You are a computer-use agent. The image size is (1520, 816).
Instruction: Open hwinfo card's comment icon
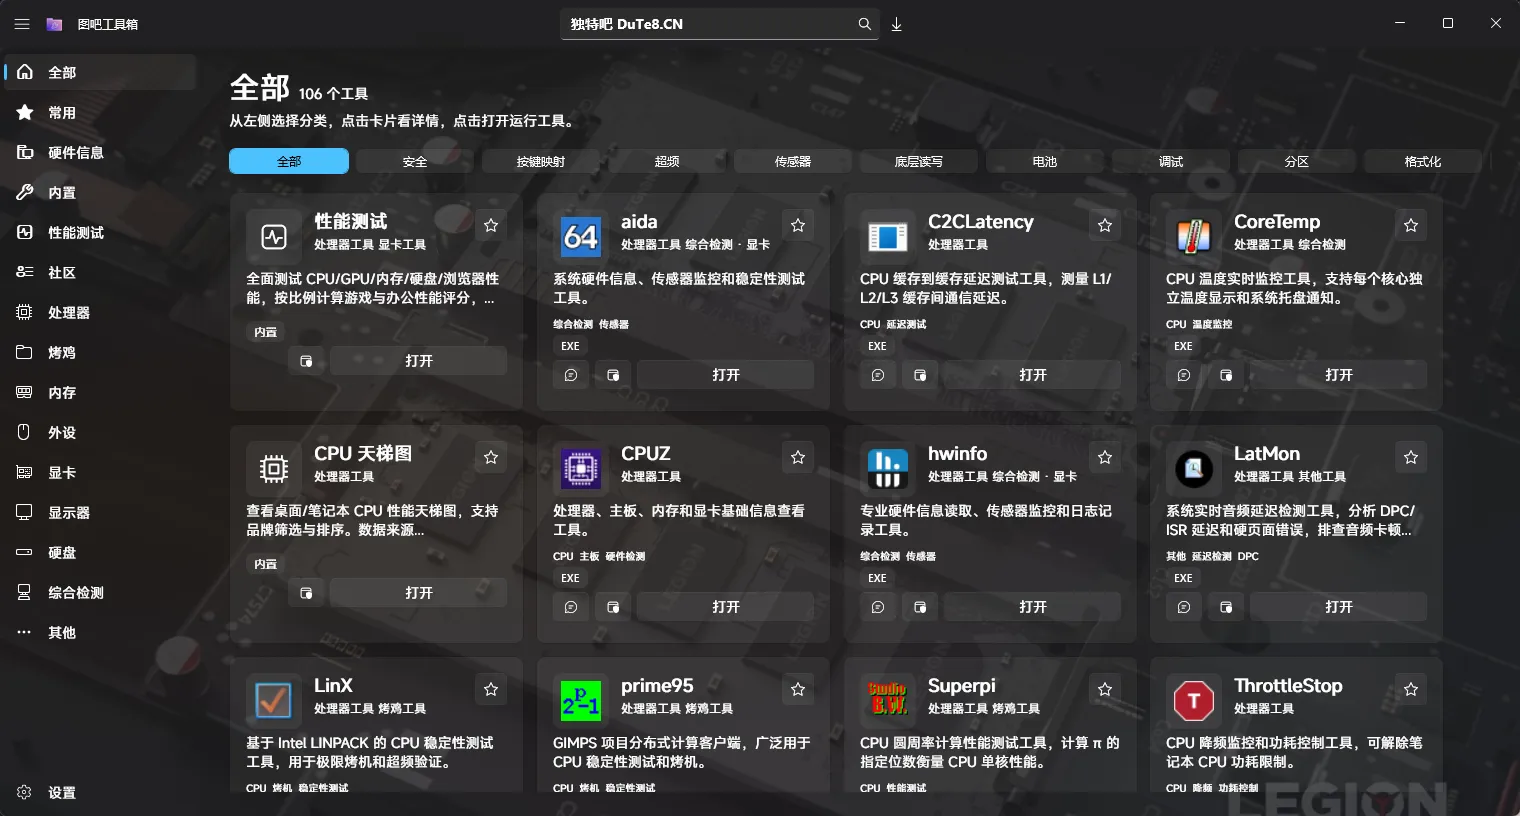878,607
